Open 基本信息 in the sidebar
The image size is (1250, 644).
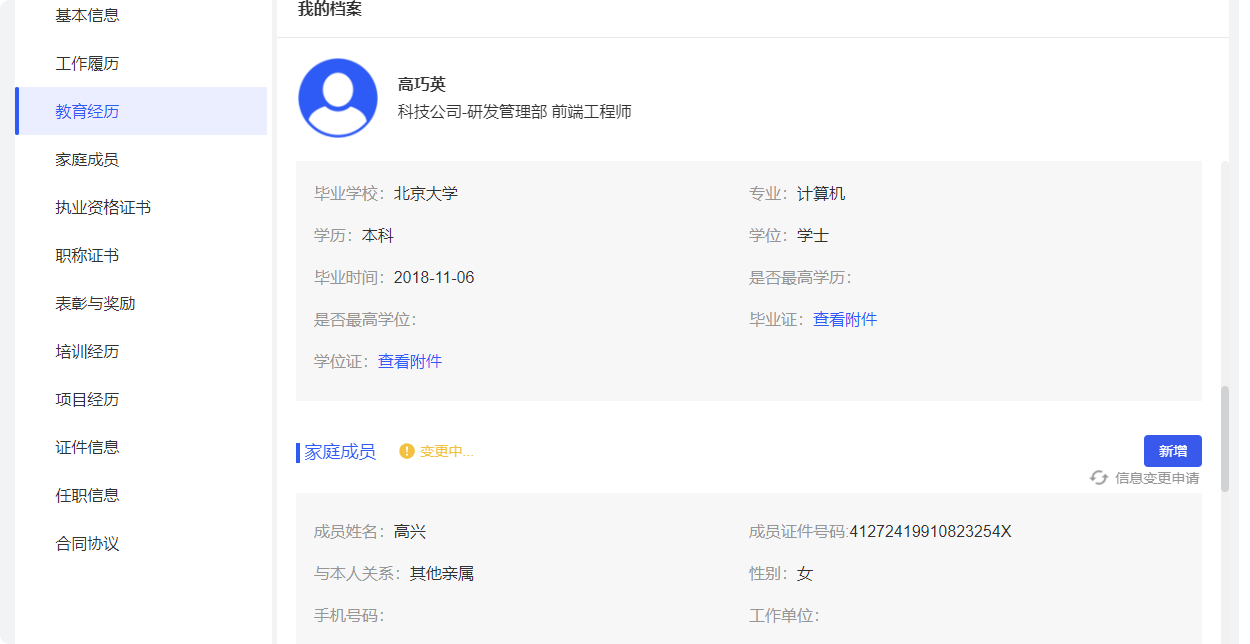(x=87, y=16)
